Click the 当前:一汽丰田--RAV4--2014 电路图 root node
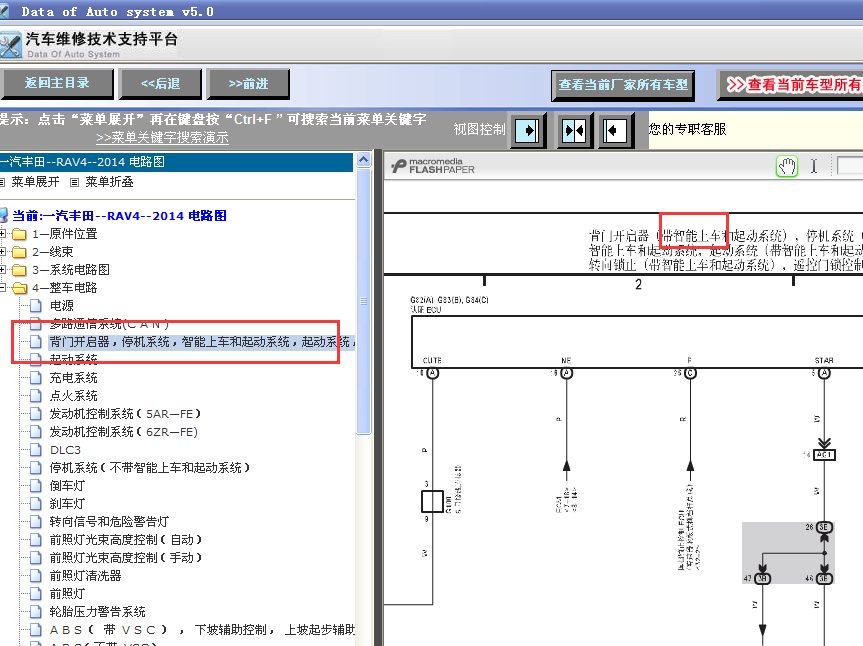Image resolution: width=863 pixels, height=646 pixels. [119, 216]
